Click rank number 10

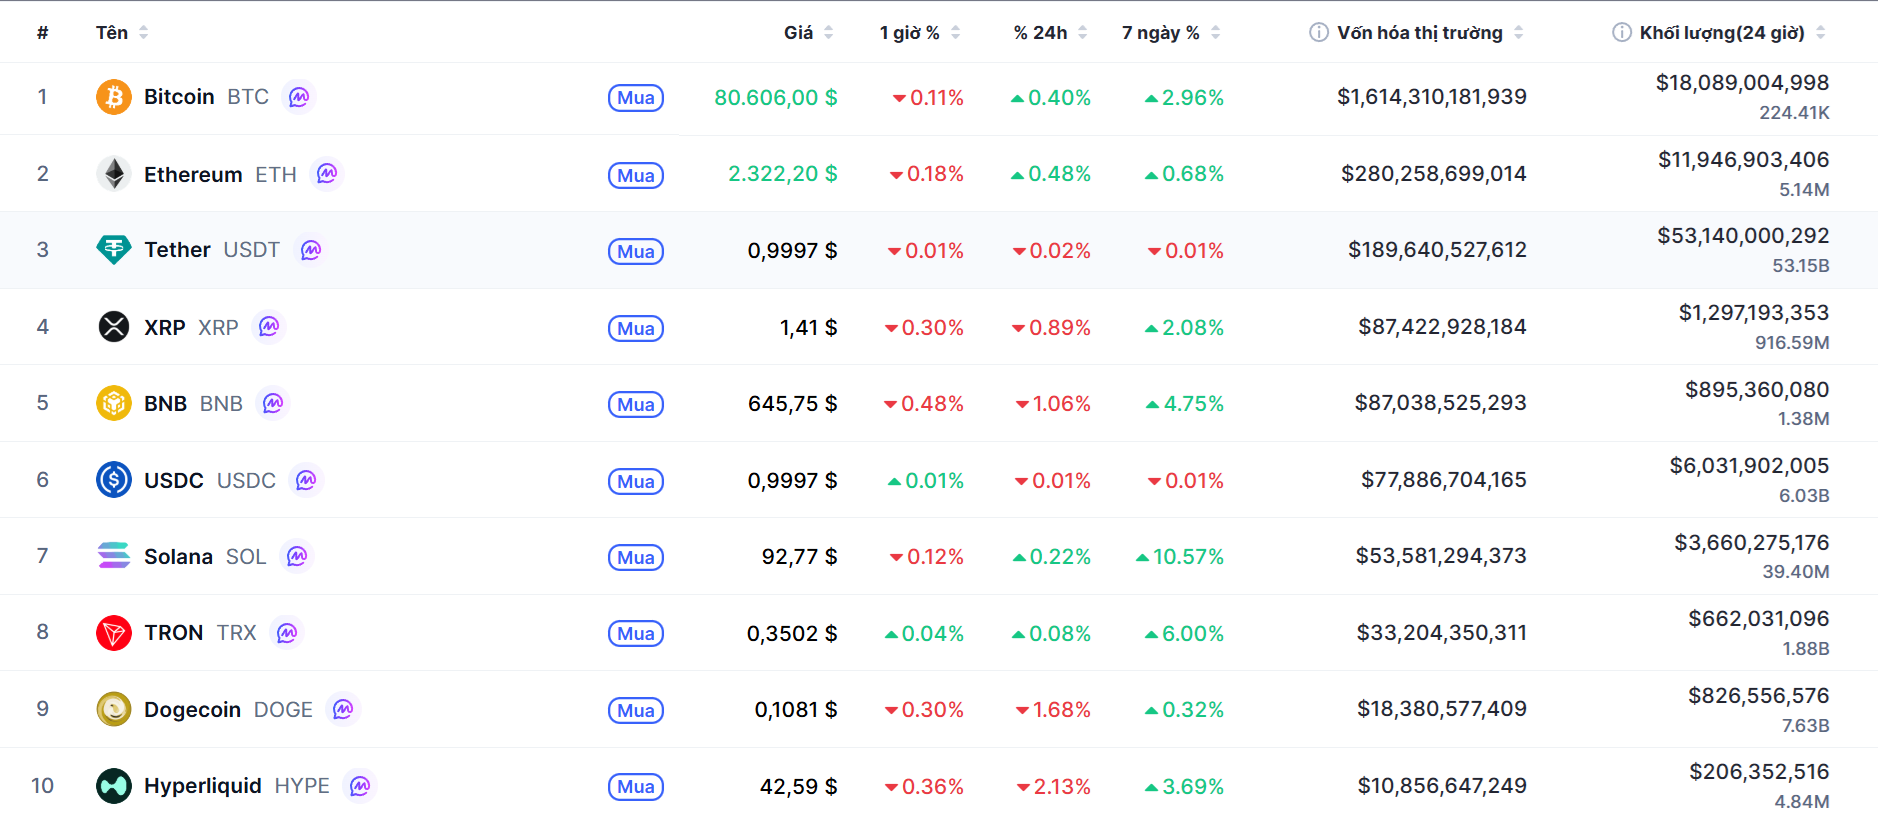click(x=42, y=786)
